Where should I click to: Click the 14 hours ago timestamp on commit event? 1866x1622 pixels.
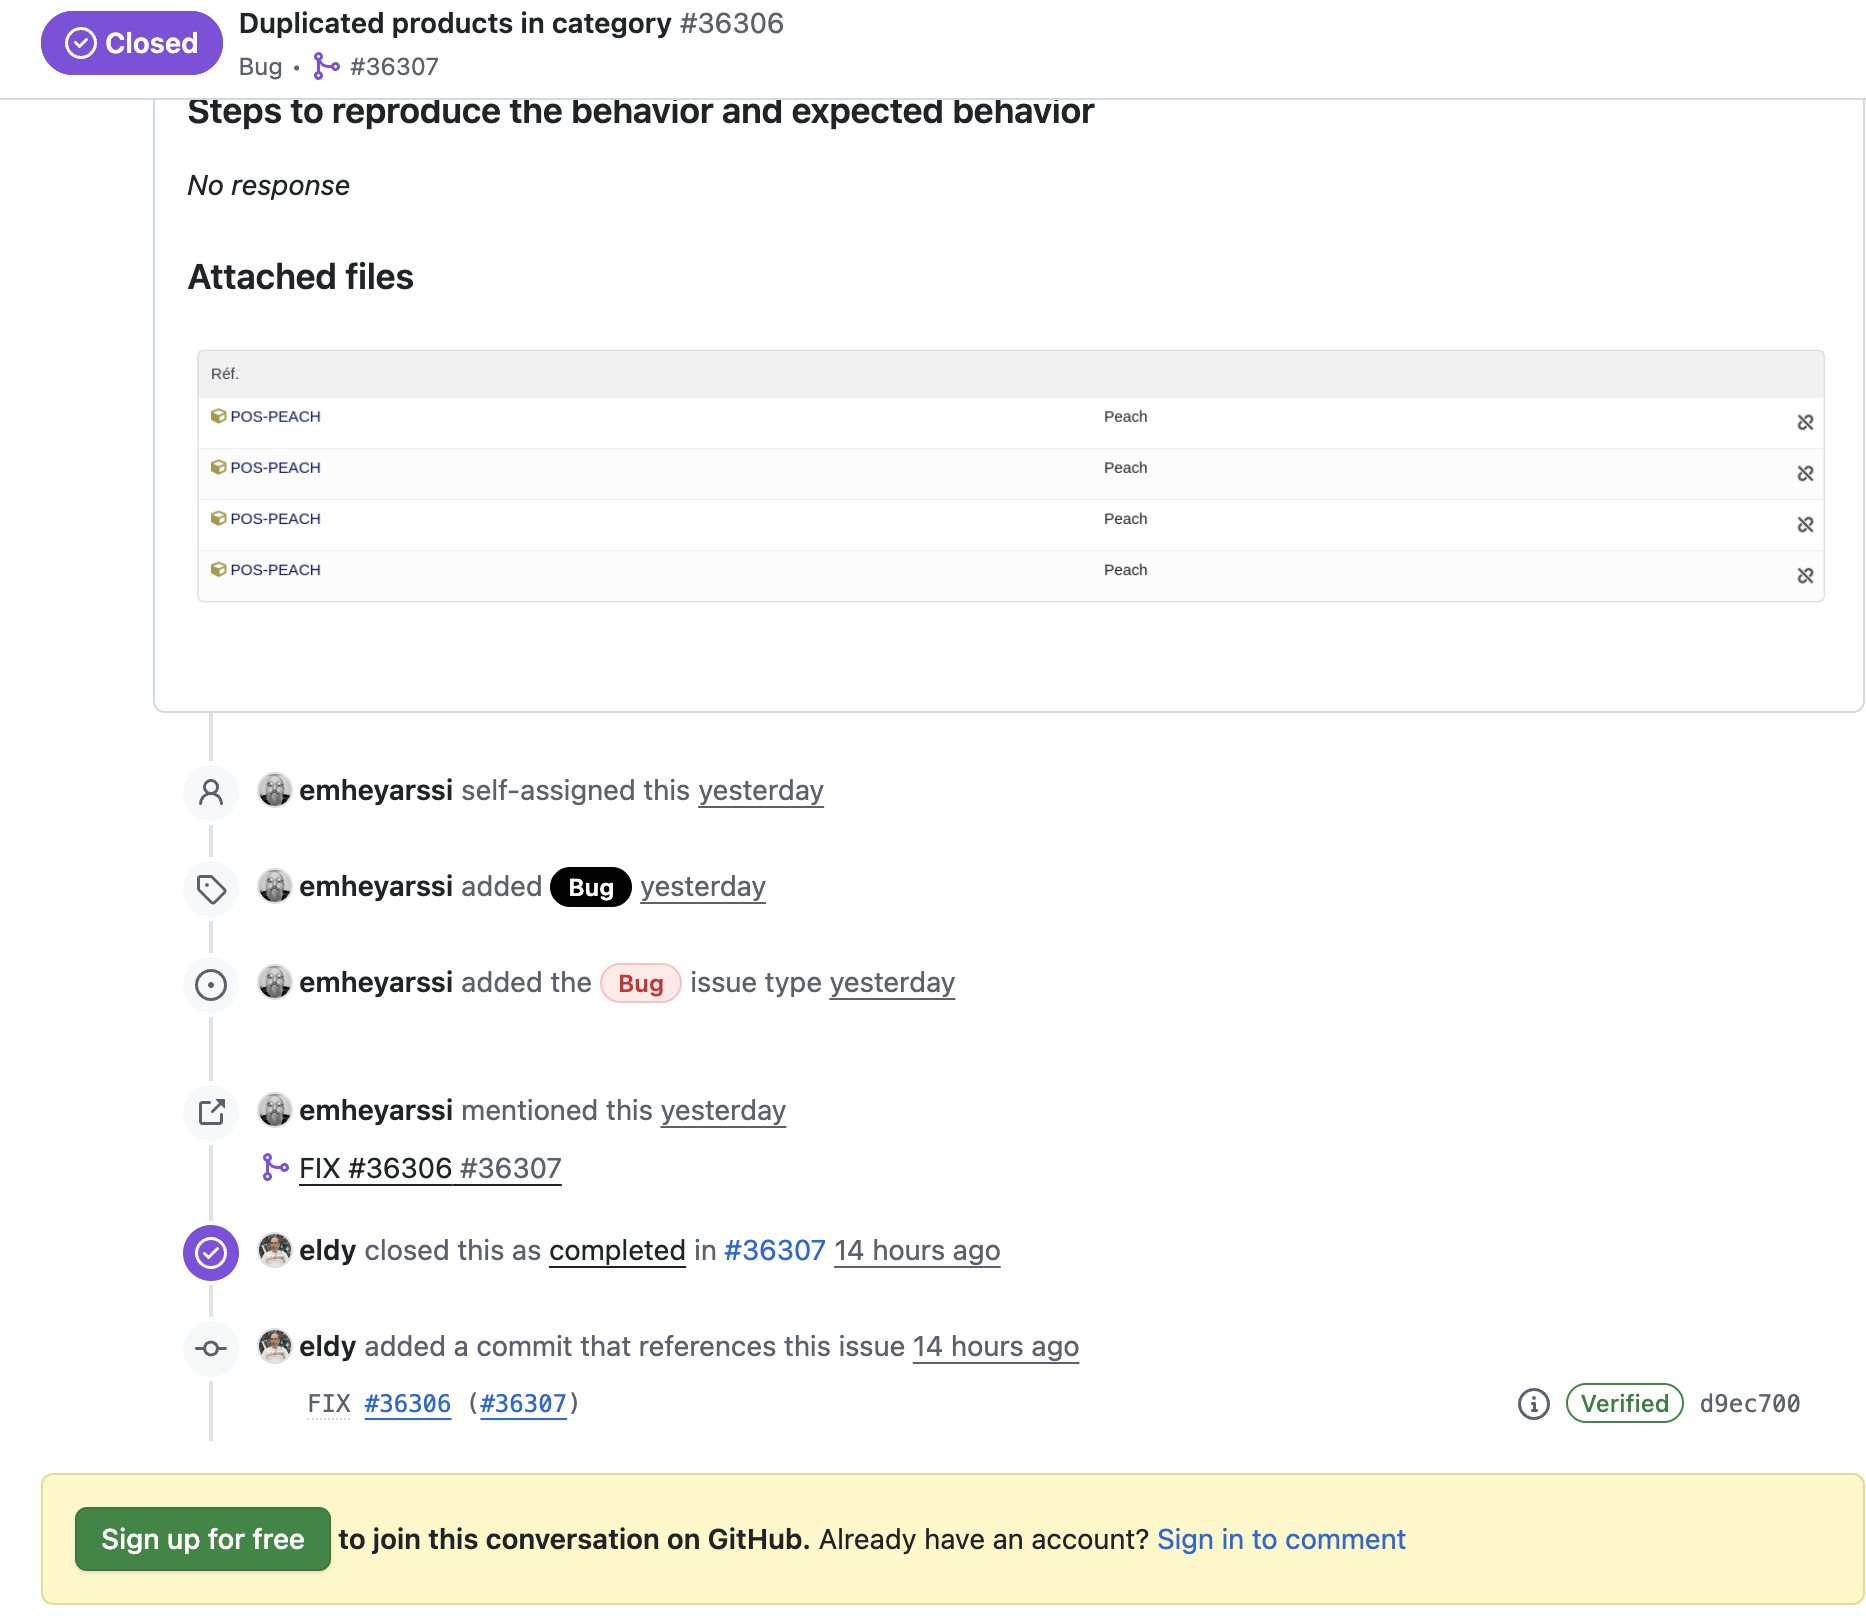tap(995, 1347)
